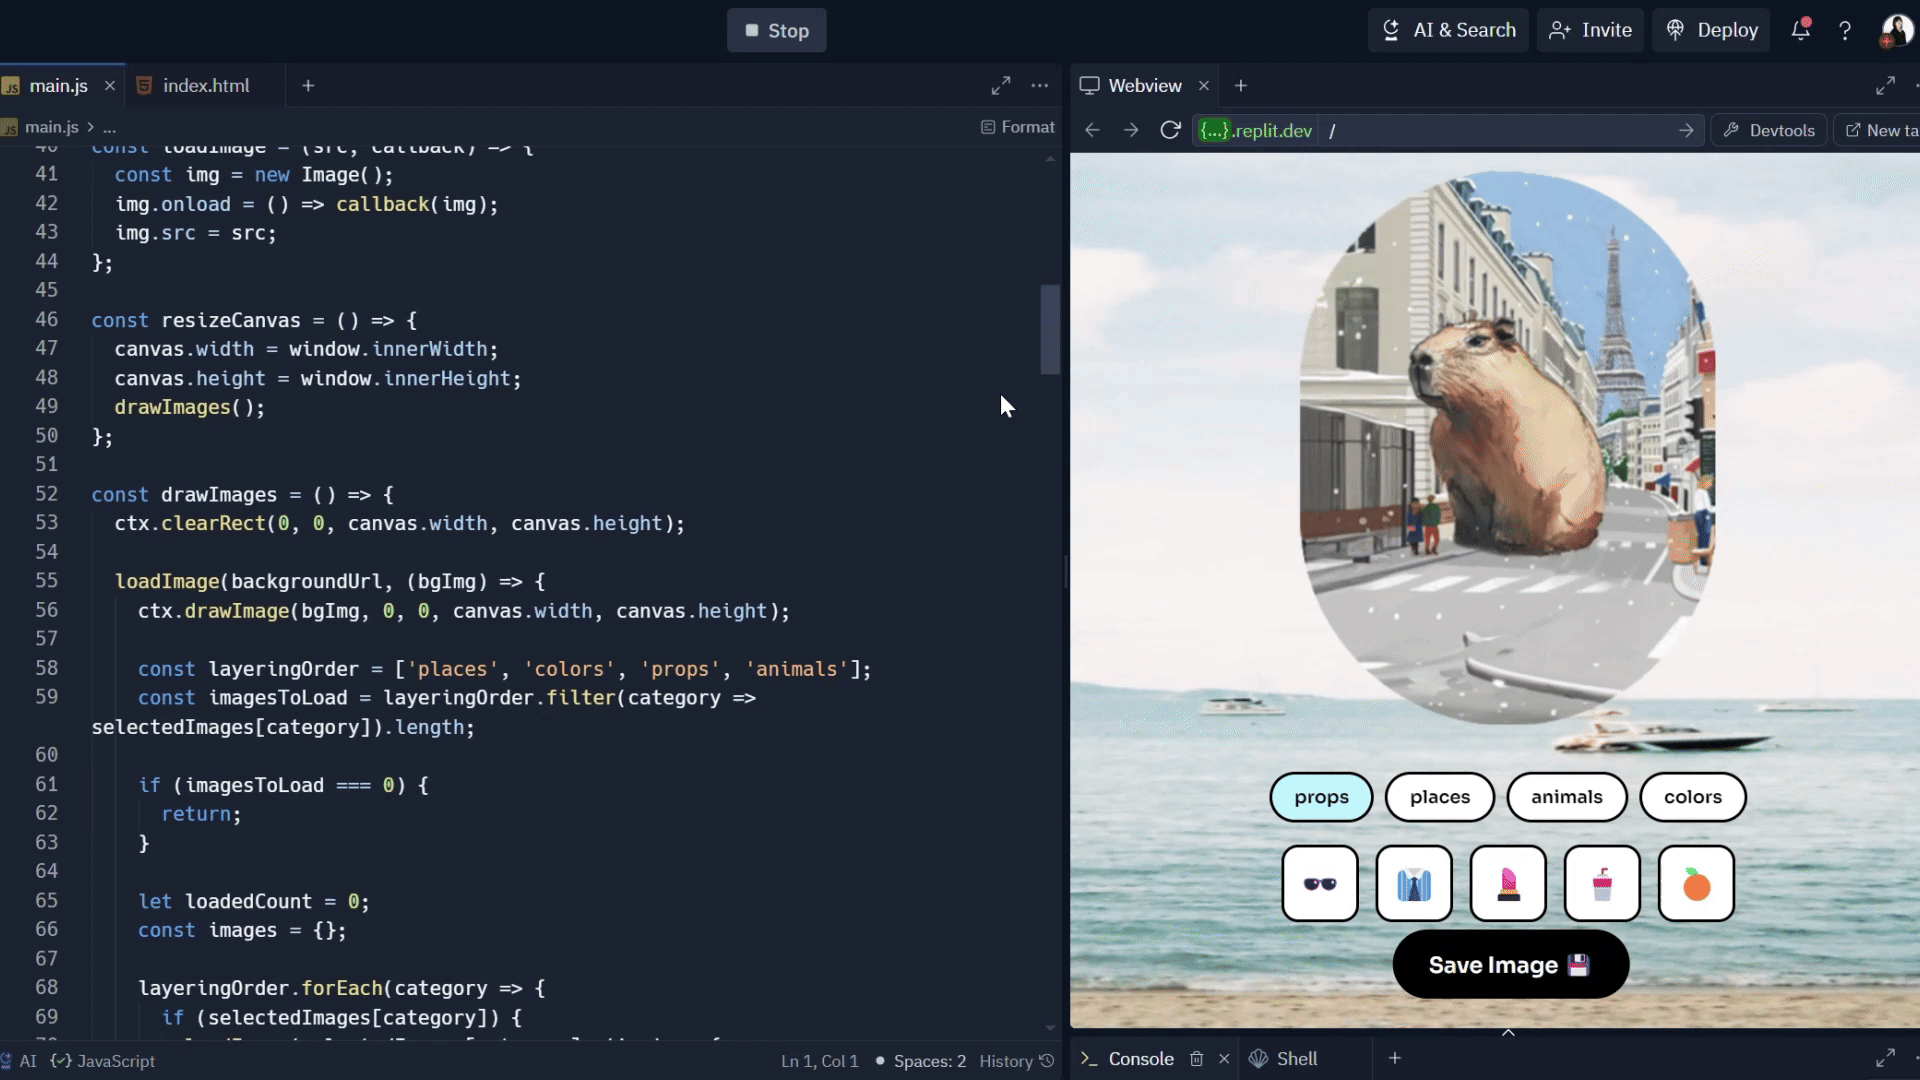Select the sunglasses prop
The image size is (1920, 1080).
pos(1320,884)
